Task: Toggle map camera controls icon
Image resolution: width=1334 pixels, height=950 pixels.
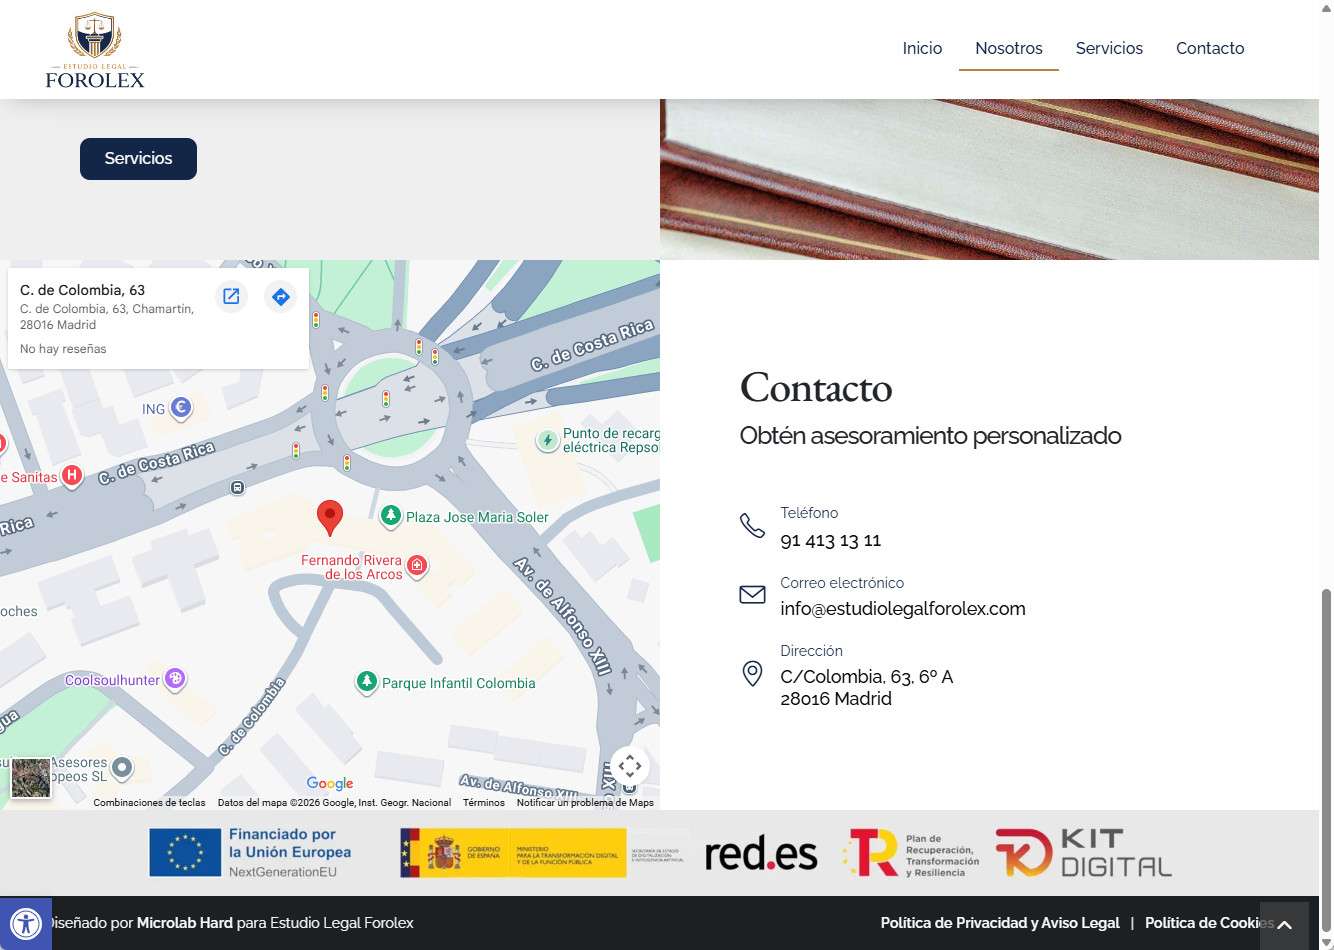Action: click(x=629, y=767)
